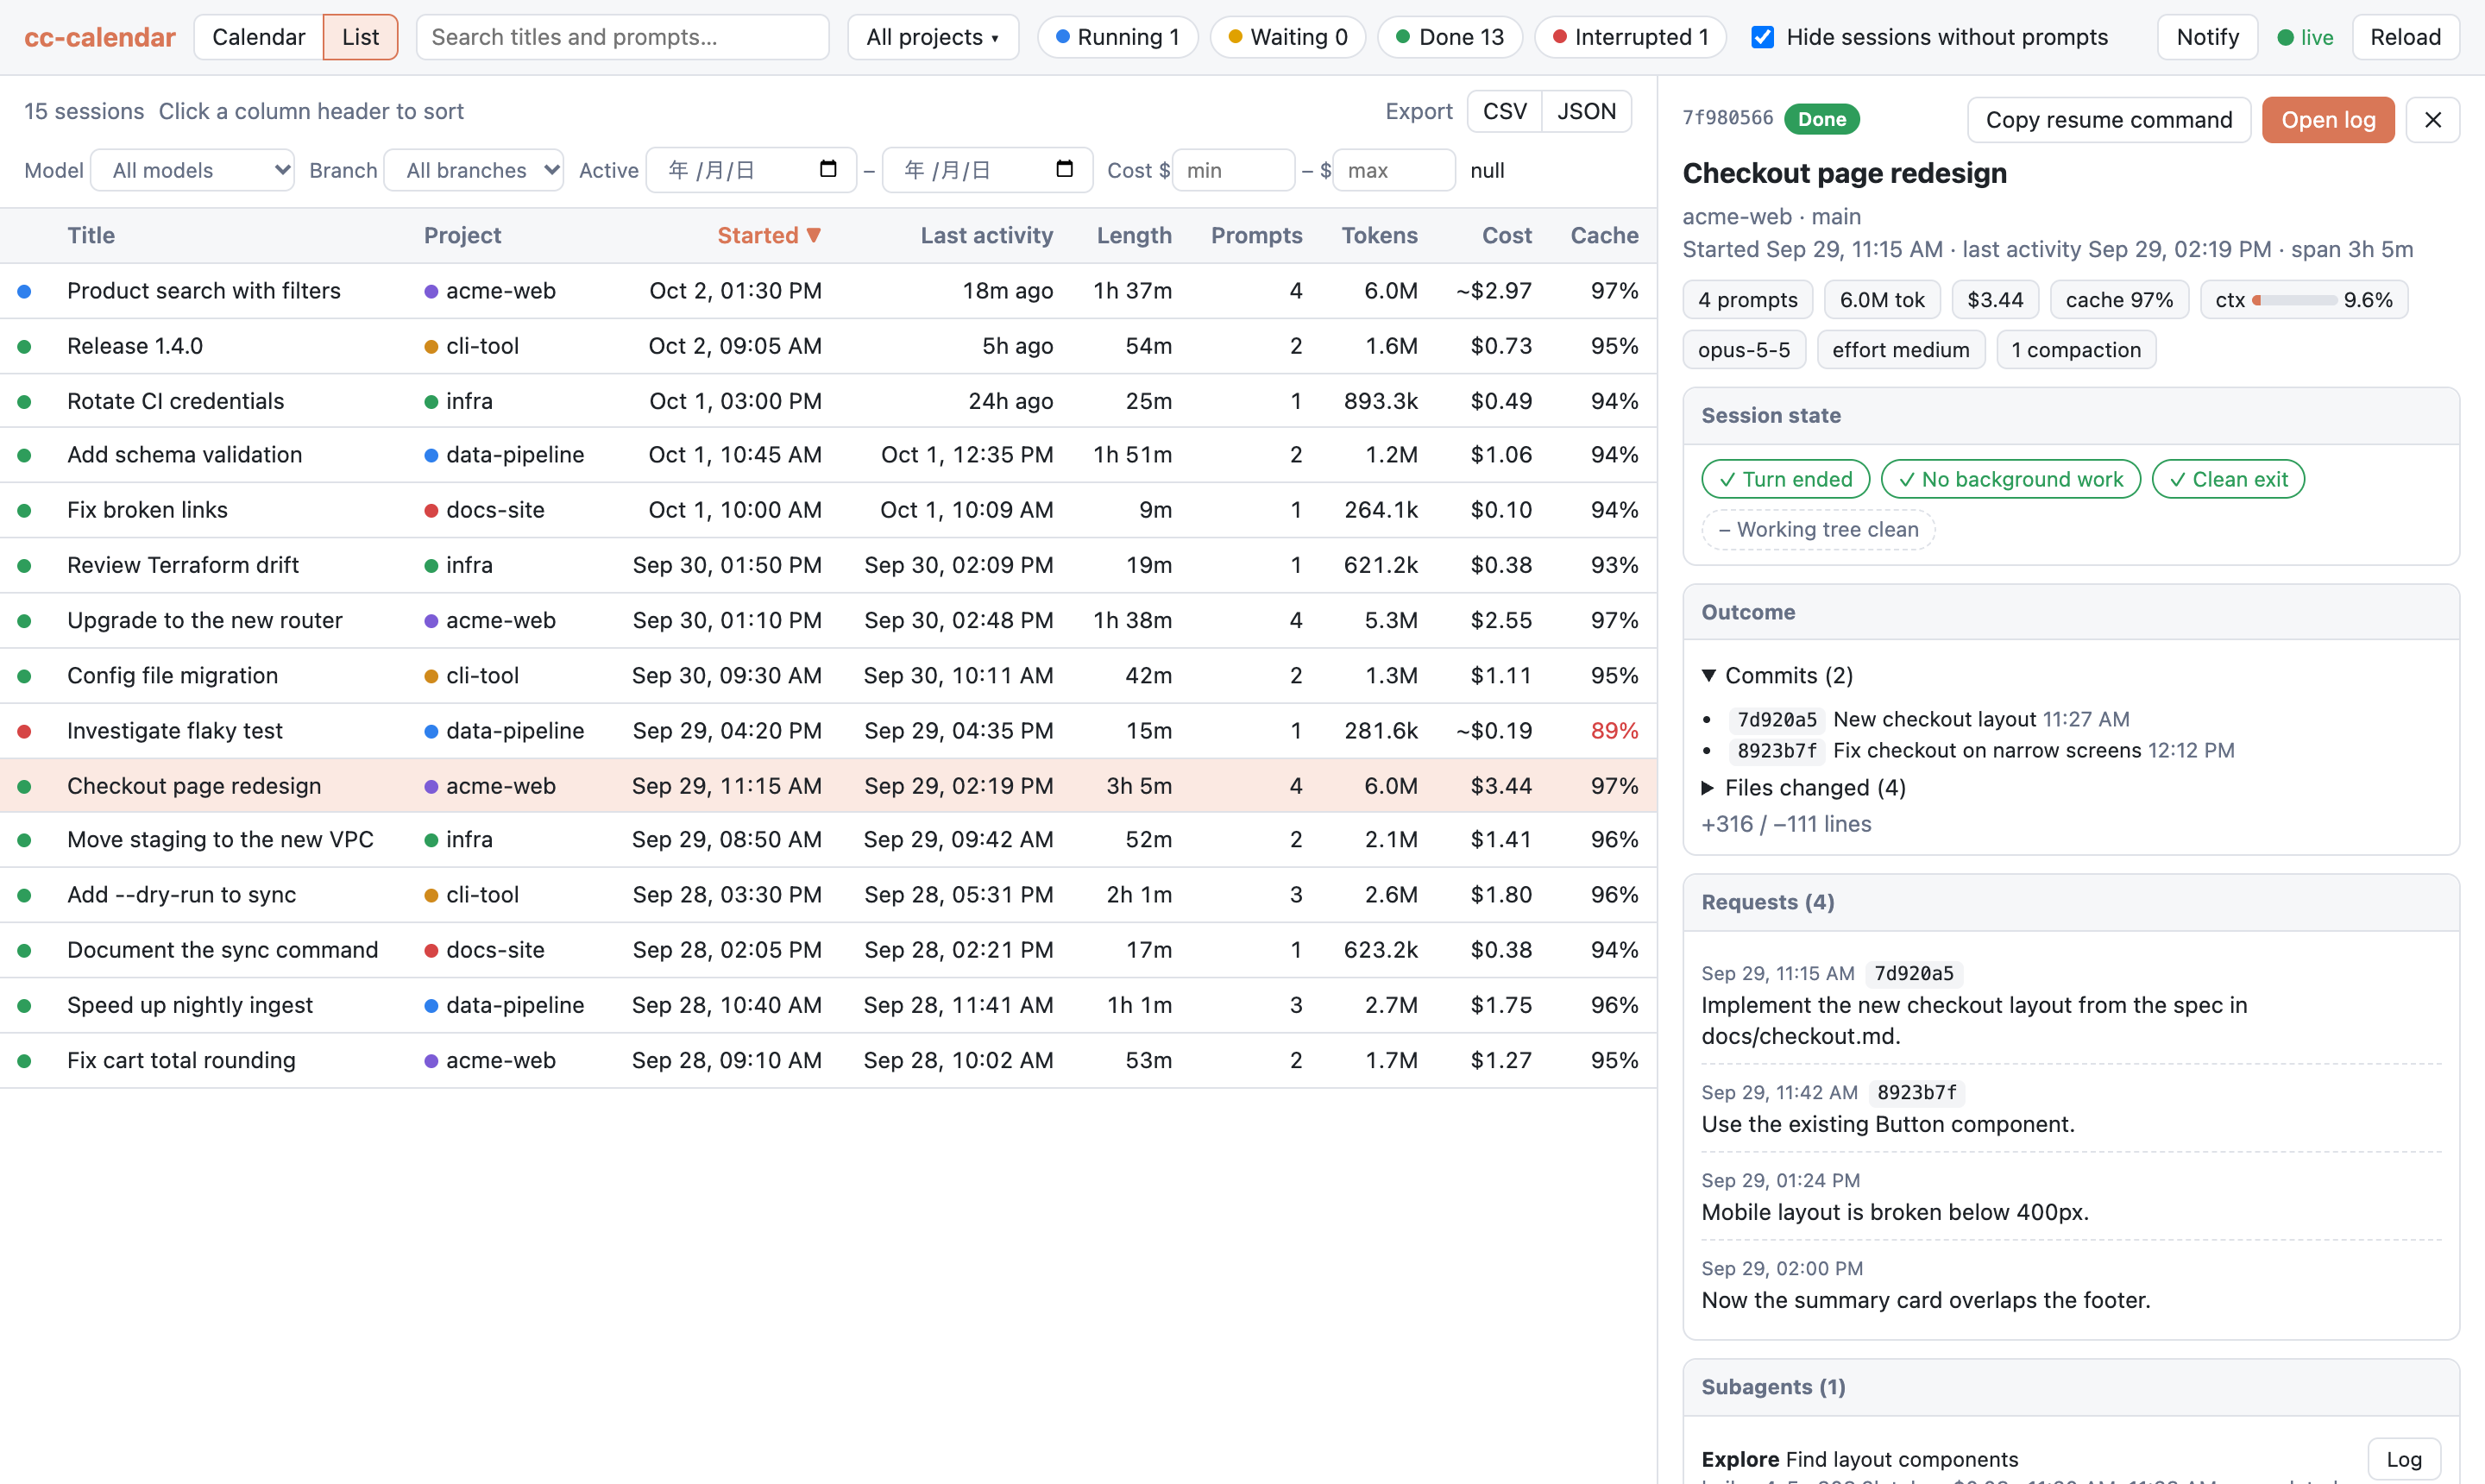Click the ctx usage progress bar
Viewport: 2485px width, 1484px height.
[x=2294, y=300]
